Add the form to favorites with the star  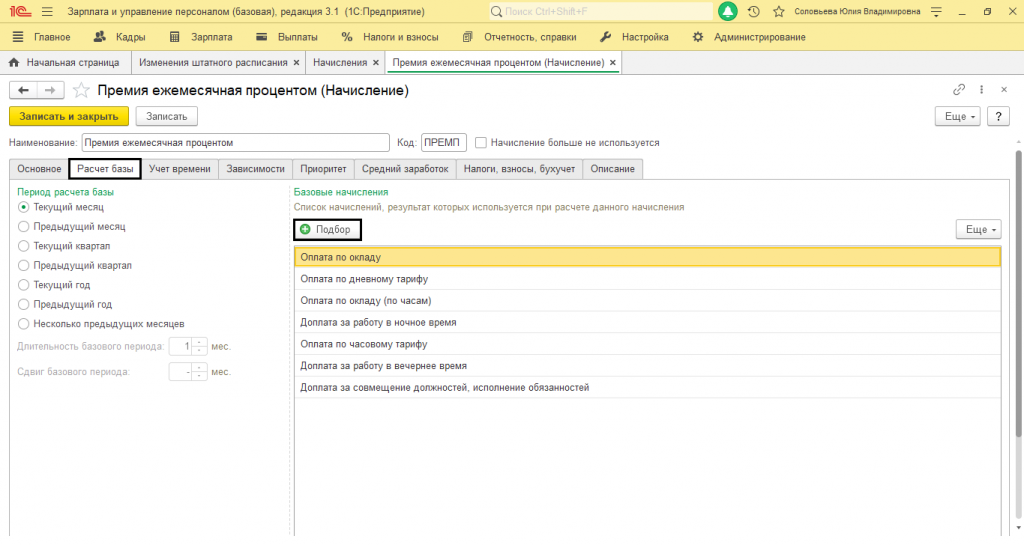81,90
